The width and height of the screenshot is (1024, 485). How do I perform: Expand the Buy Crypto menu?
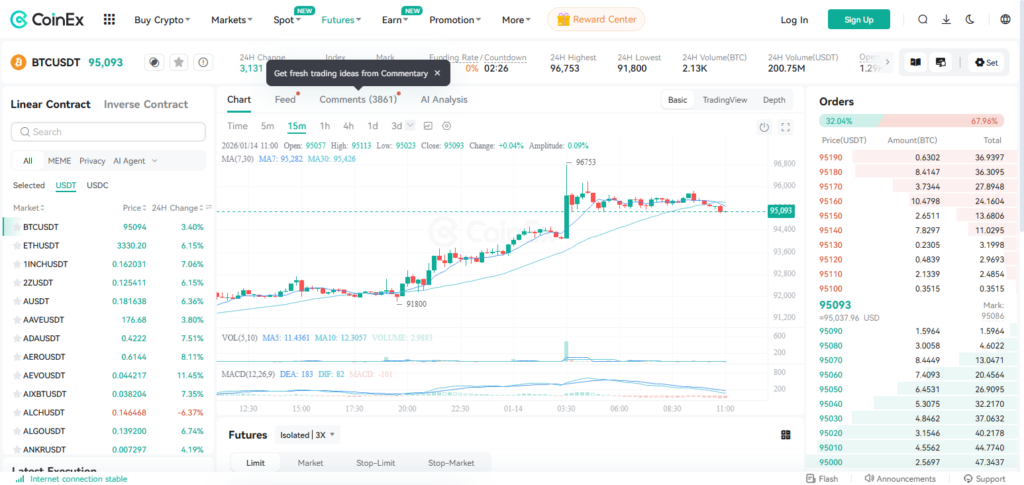pyautogui.click(x=163, y=20)
